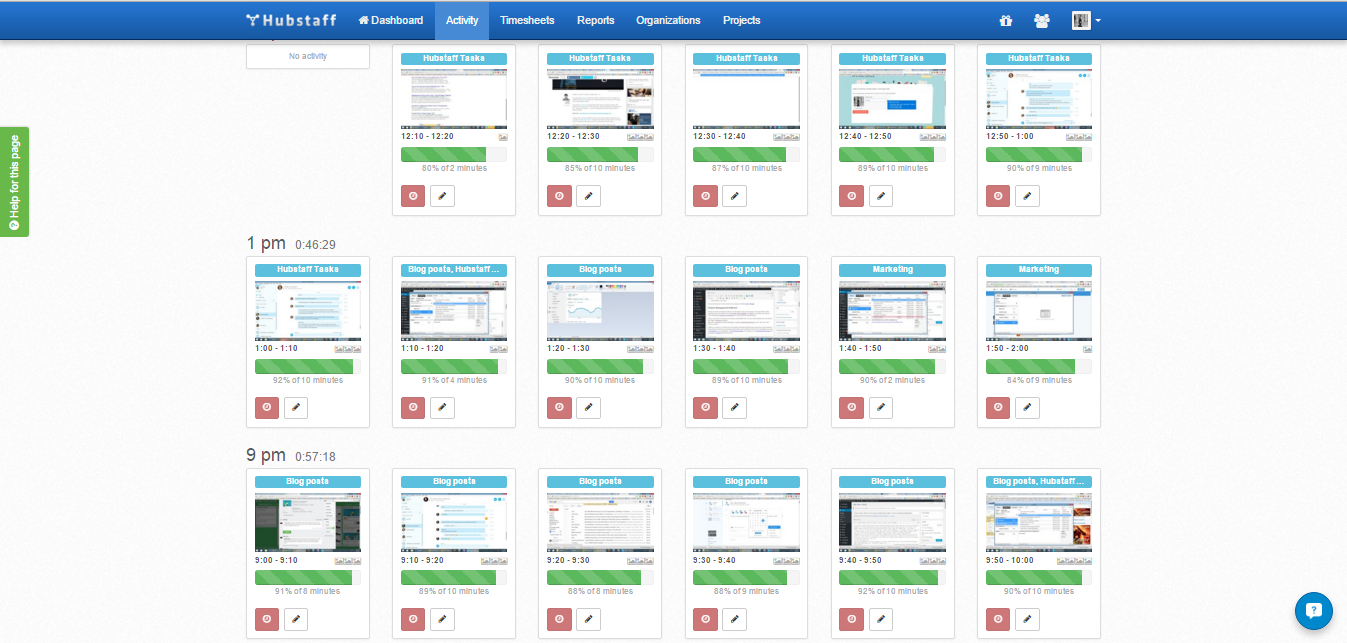The width and height of the screenshot is (1347, 643).
Task: Click pencil edit button for 9:00 - 9:10
Action: pos(296,620)
